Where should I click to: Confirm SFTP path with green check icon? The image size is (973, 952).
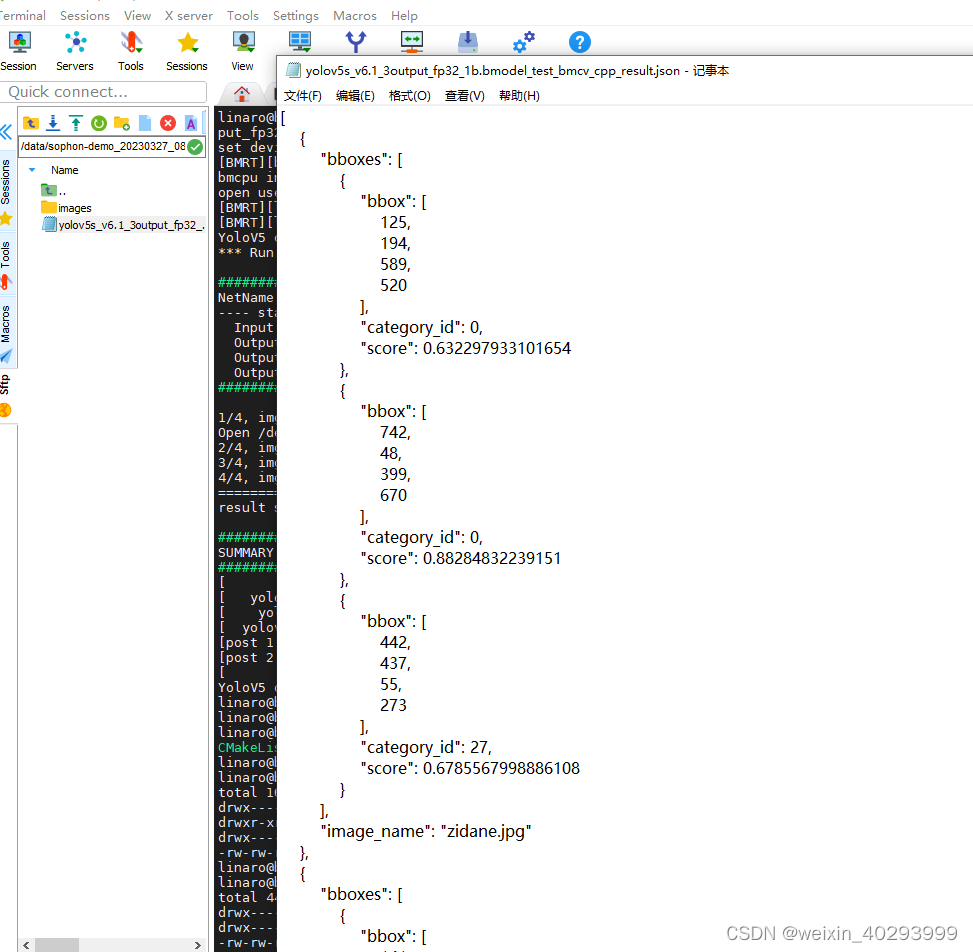195,146
